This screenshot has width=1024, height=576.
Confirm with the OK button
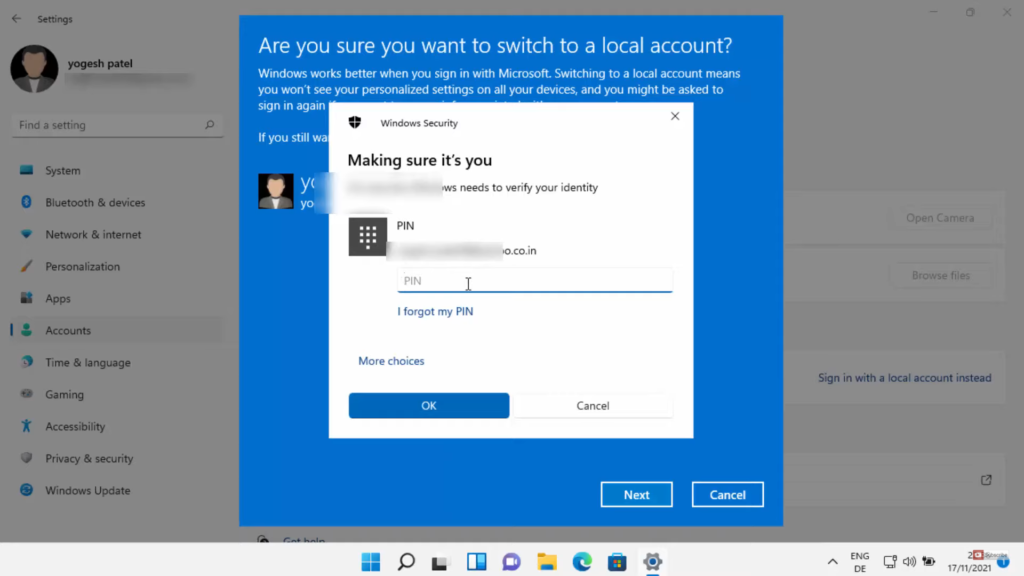point(428,406)
